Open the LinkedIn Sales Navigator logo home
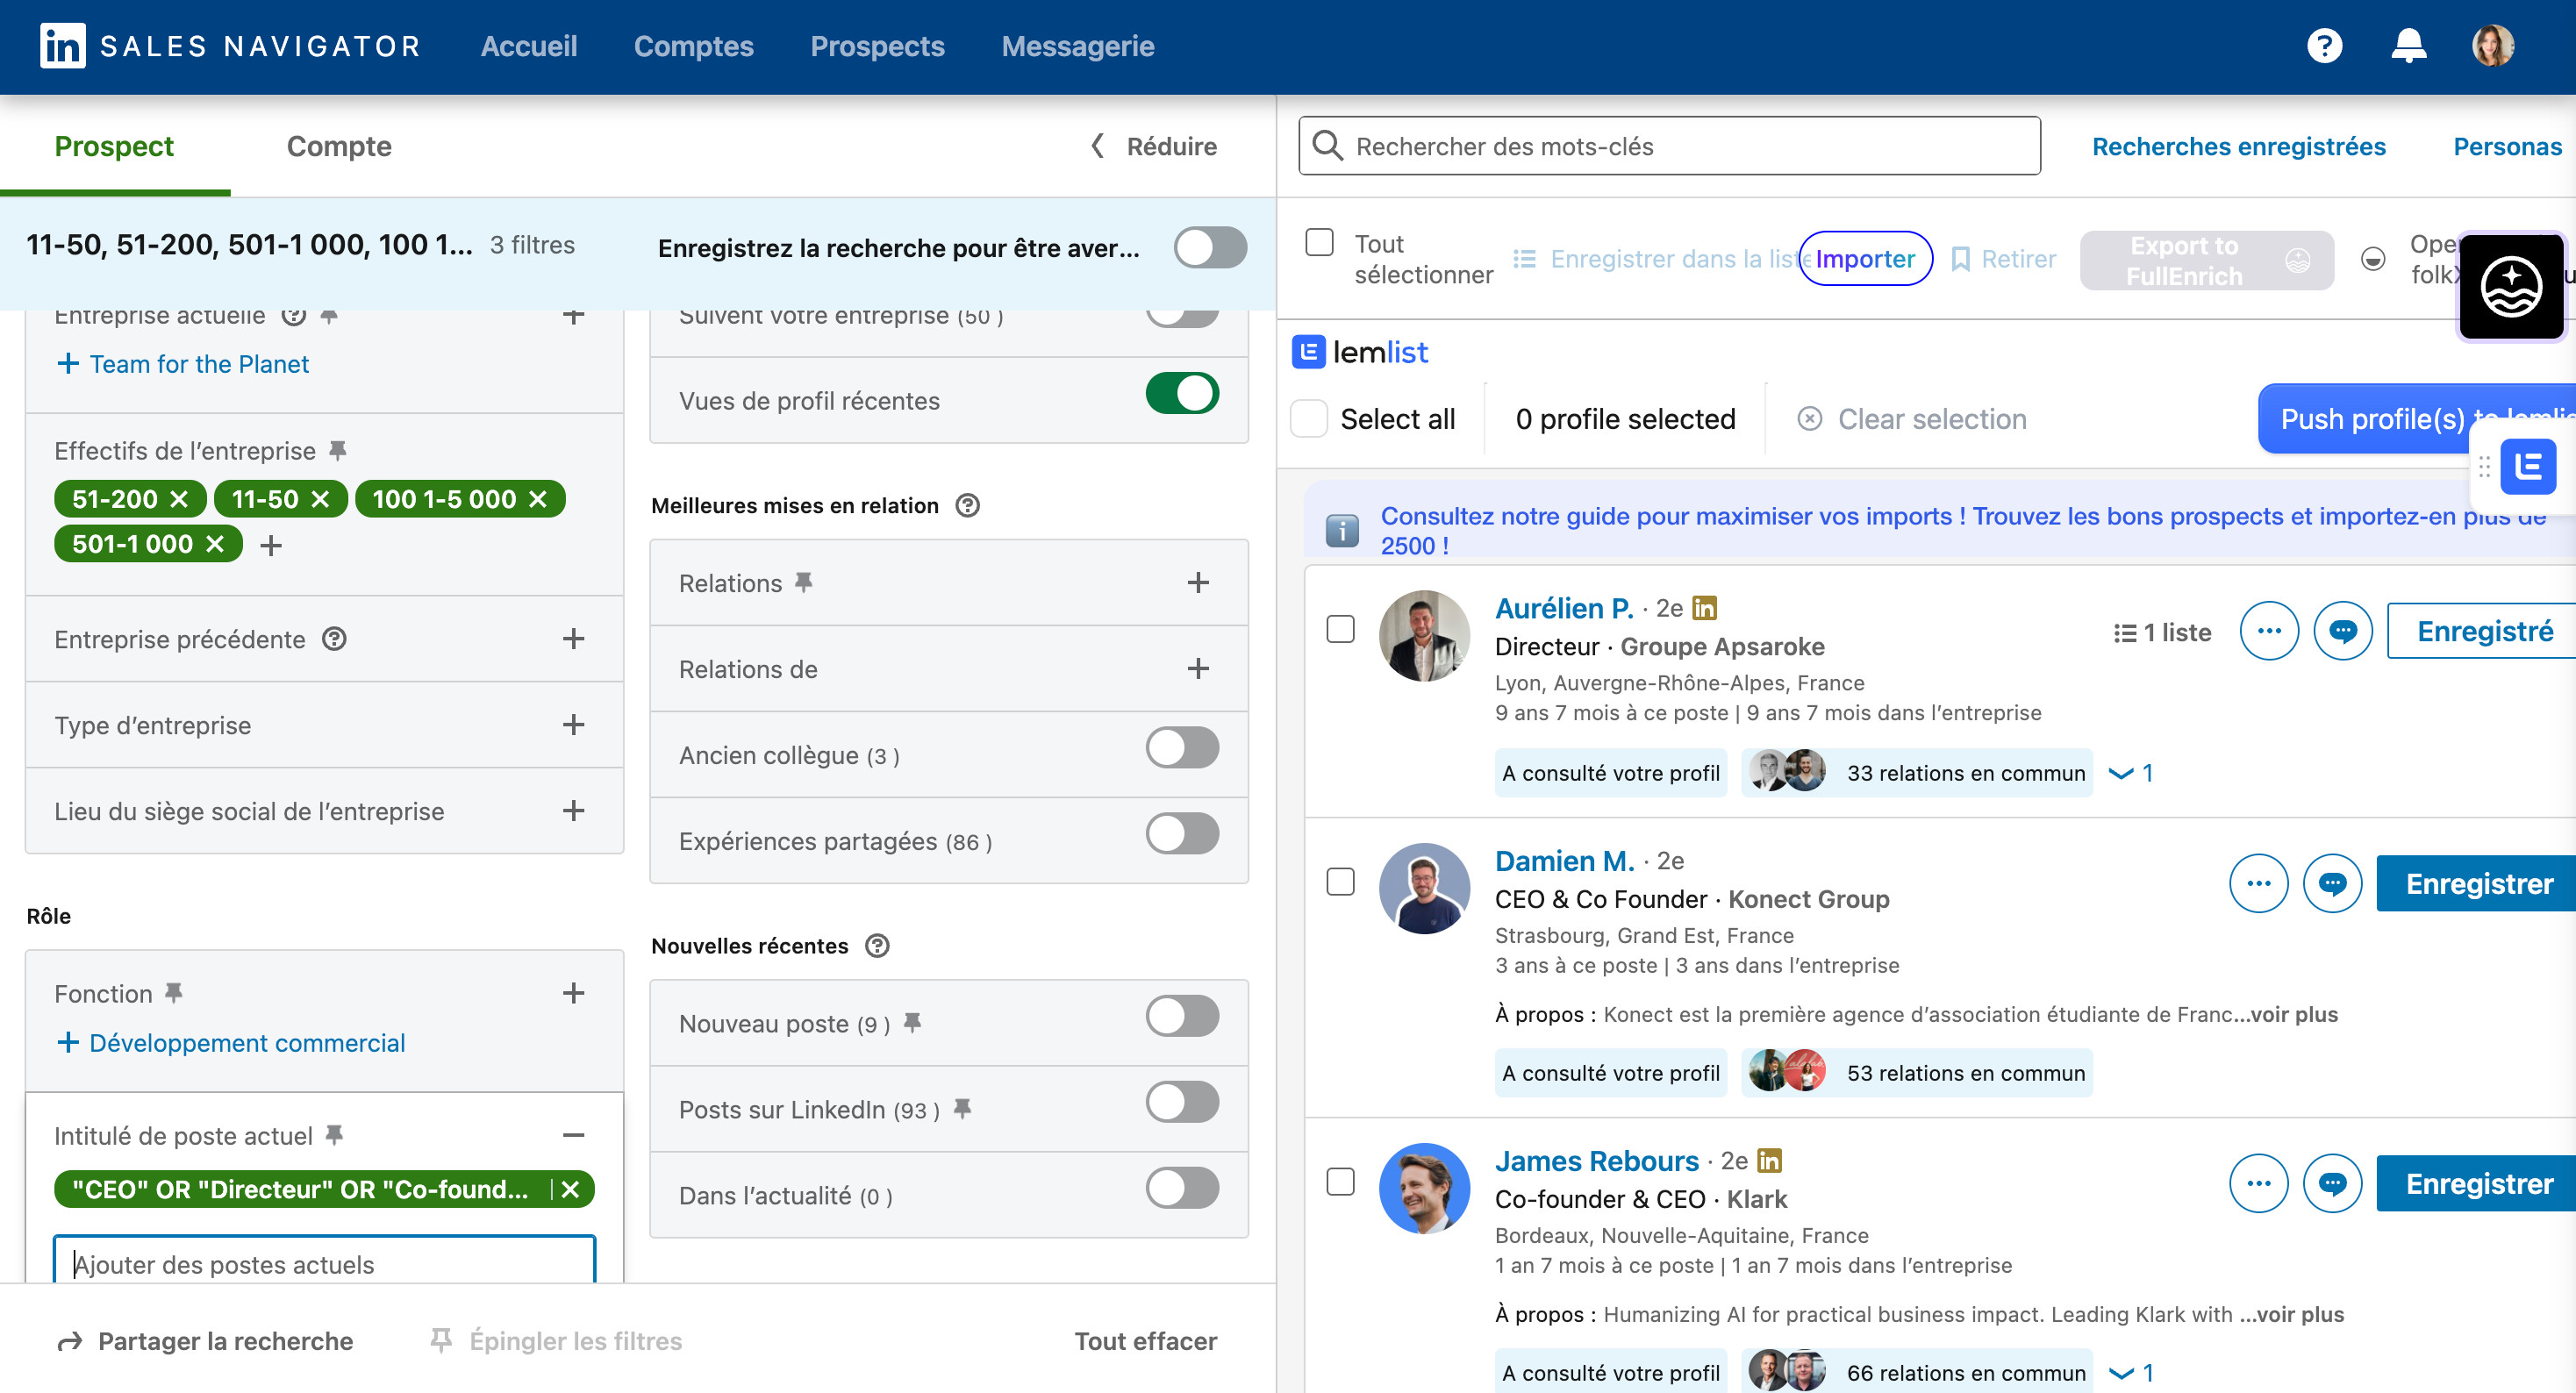Screen dimensions: 2576x1393 (230, 46)
